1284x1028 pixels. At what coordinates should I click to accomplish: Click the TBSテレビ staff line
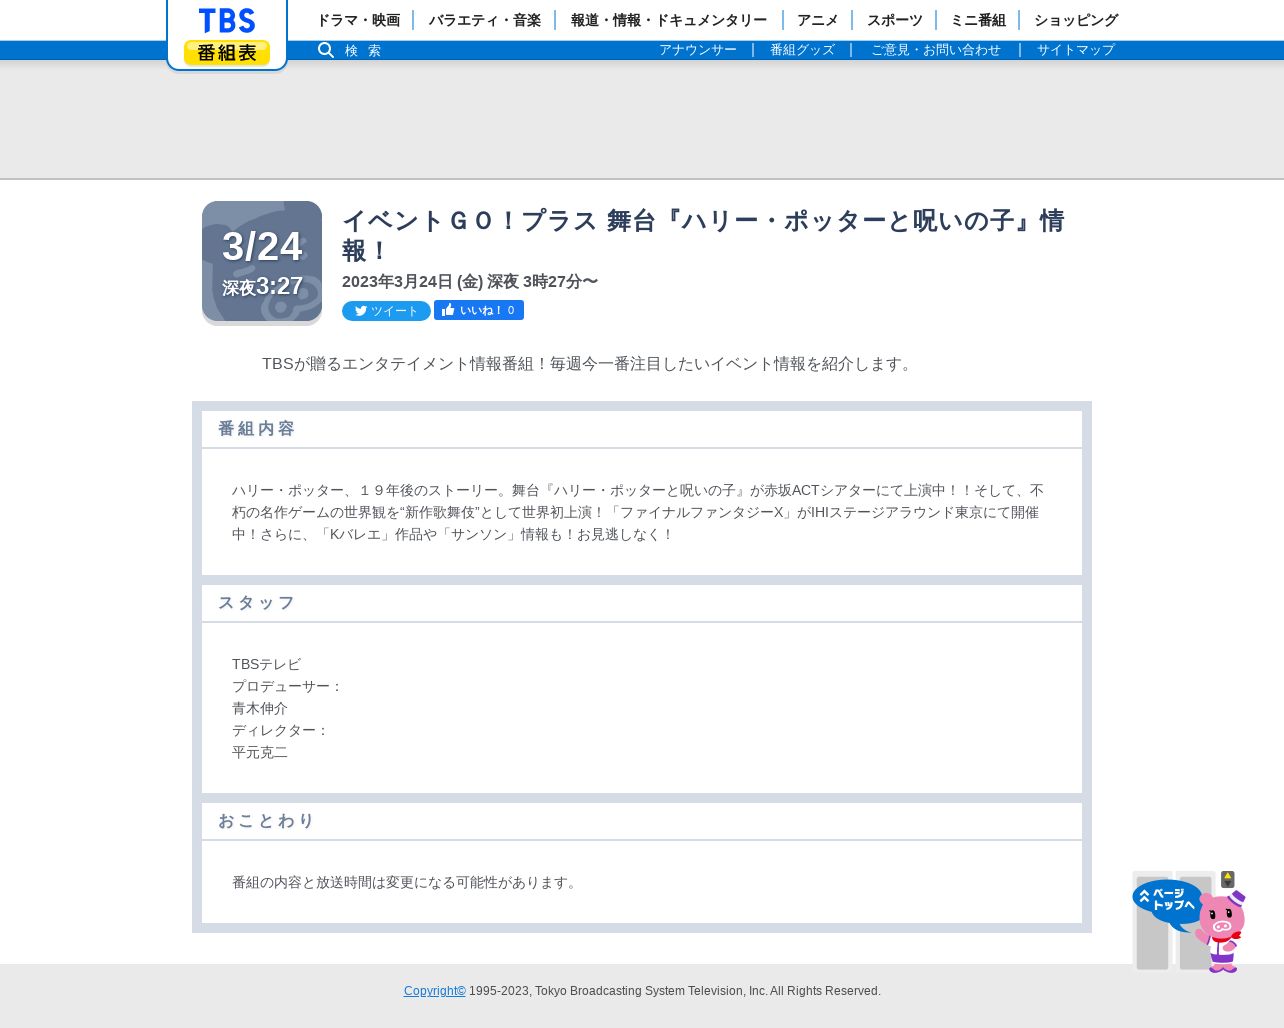266,664
